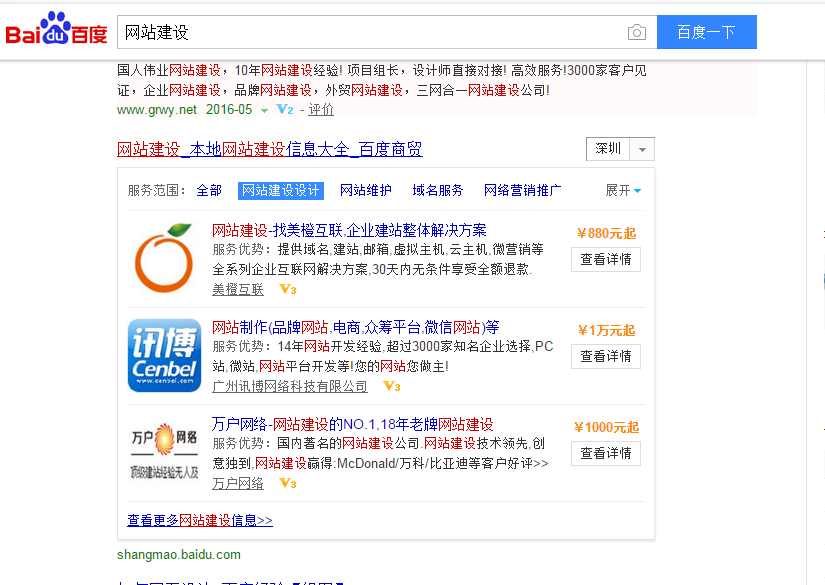Click V3 badge next to 广州讯博网络科技有限公司

tap(391, 386)
